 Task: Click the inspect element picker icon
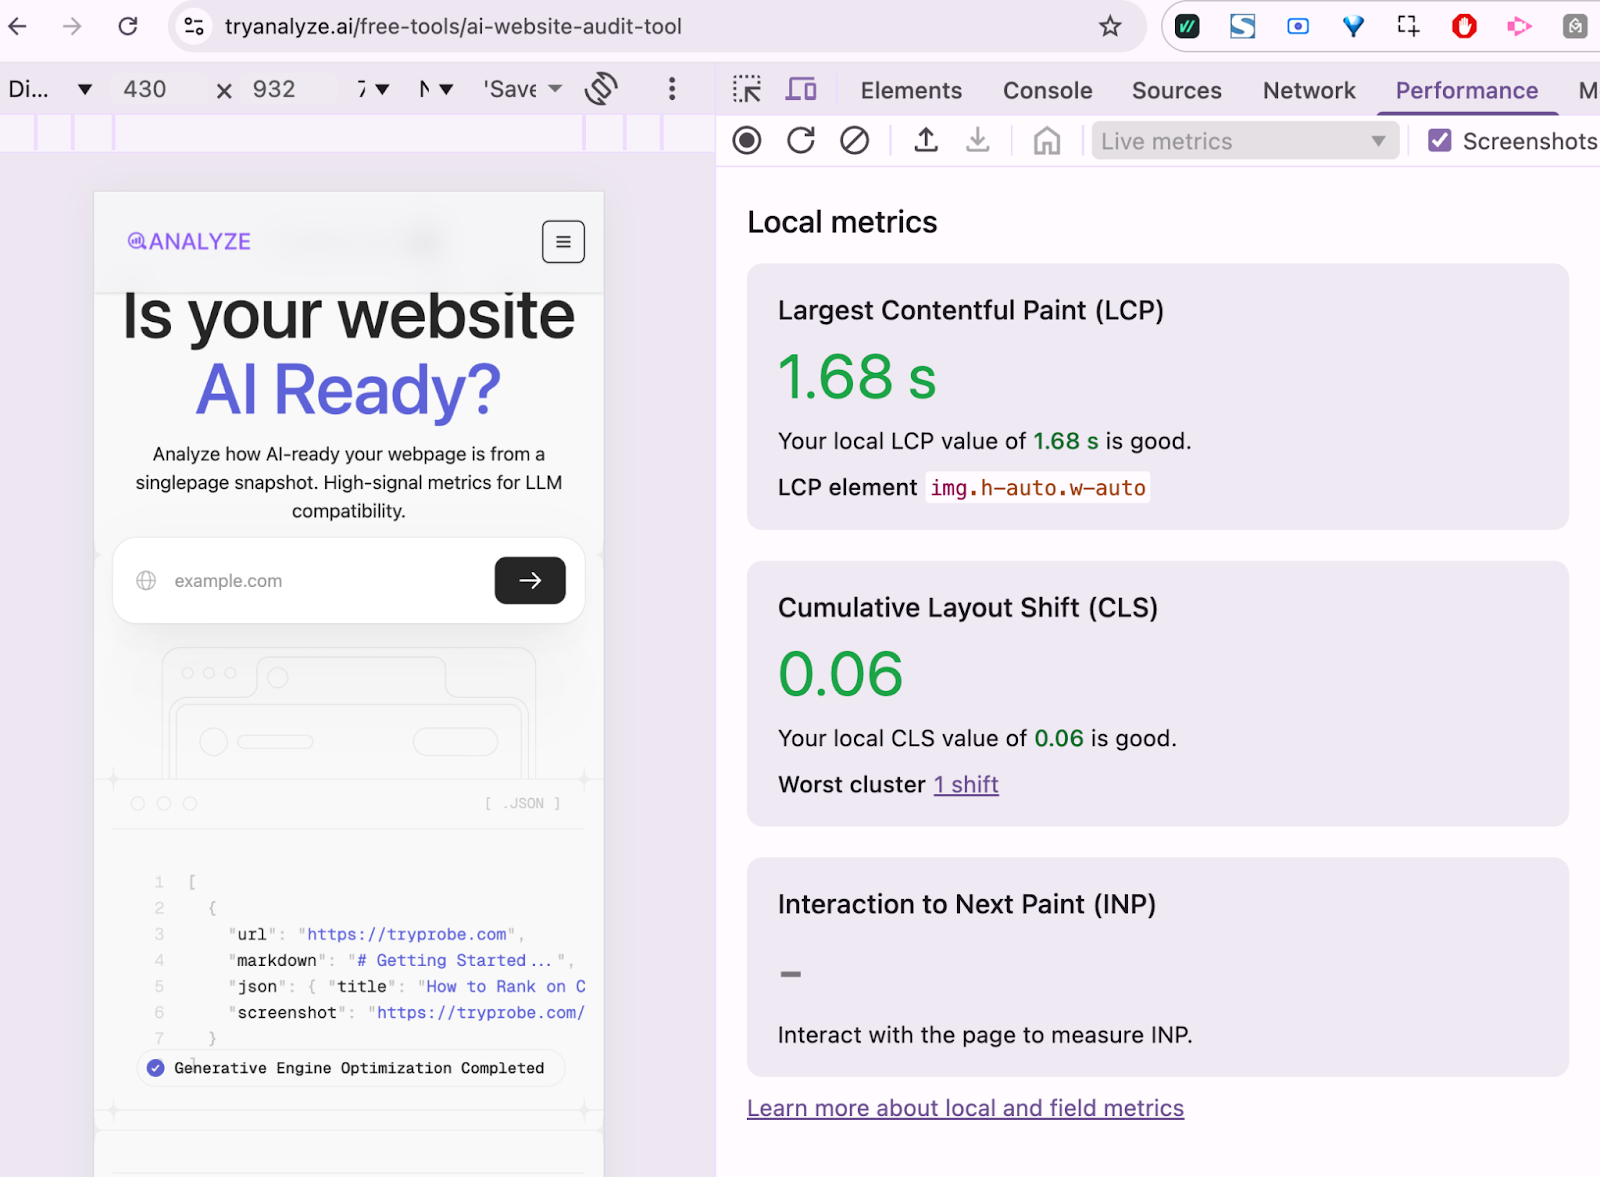click(746, 89)
